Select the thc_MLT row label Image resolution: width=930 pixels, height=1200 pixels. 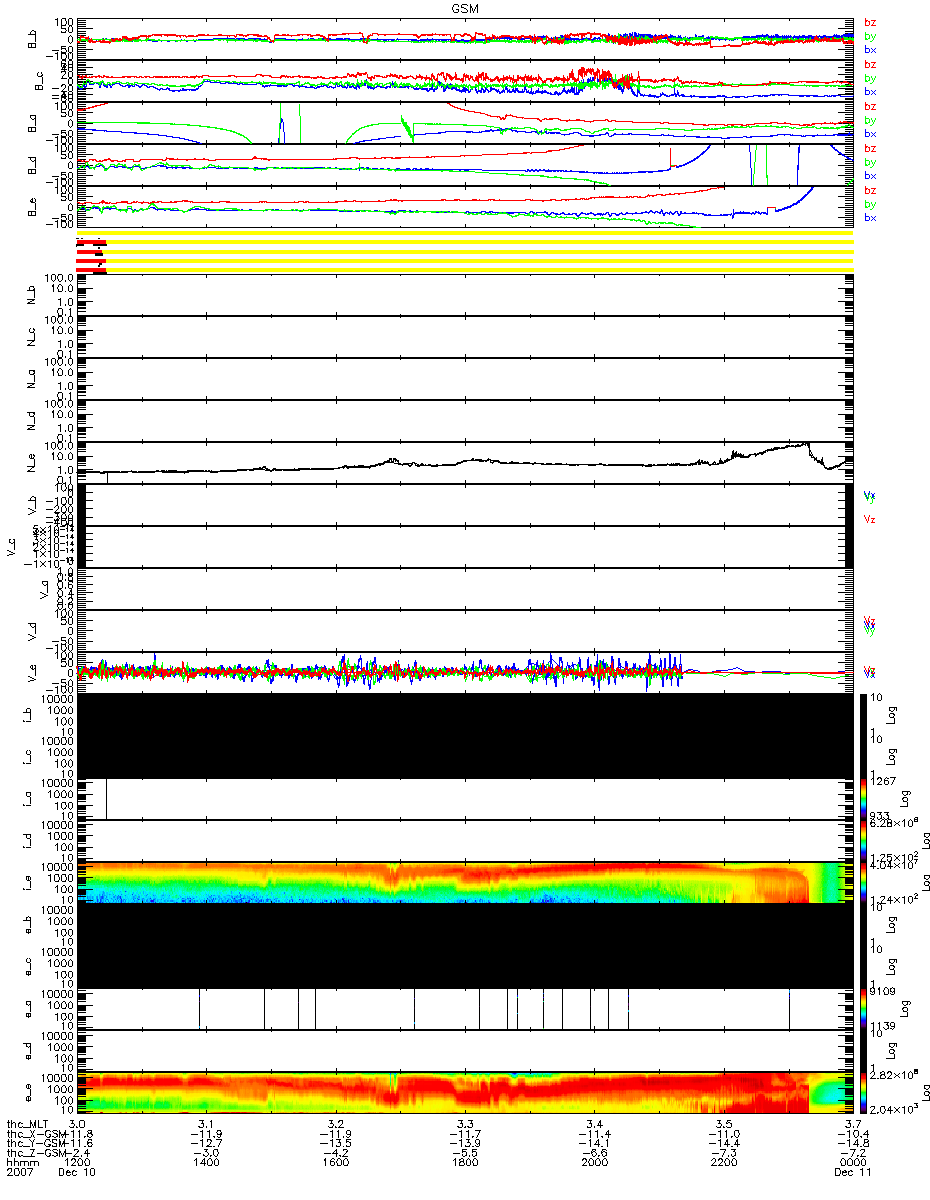point(28,1124)
